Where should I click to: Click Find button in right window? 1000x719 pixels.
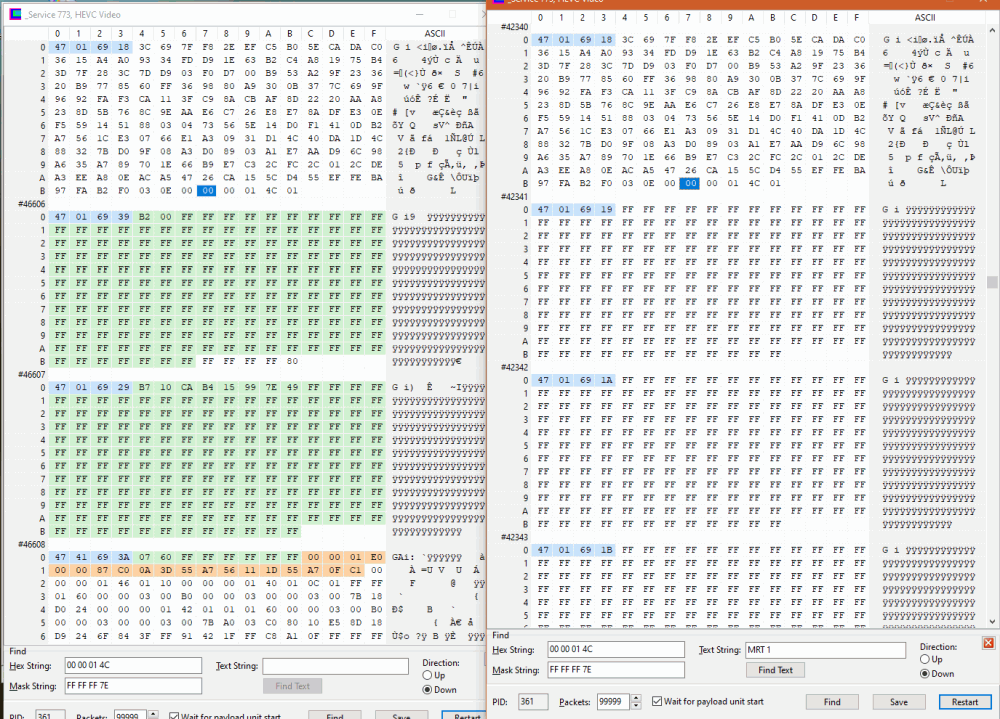[832, 702]
